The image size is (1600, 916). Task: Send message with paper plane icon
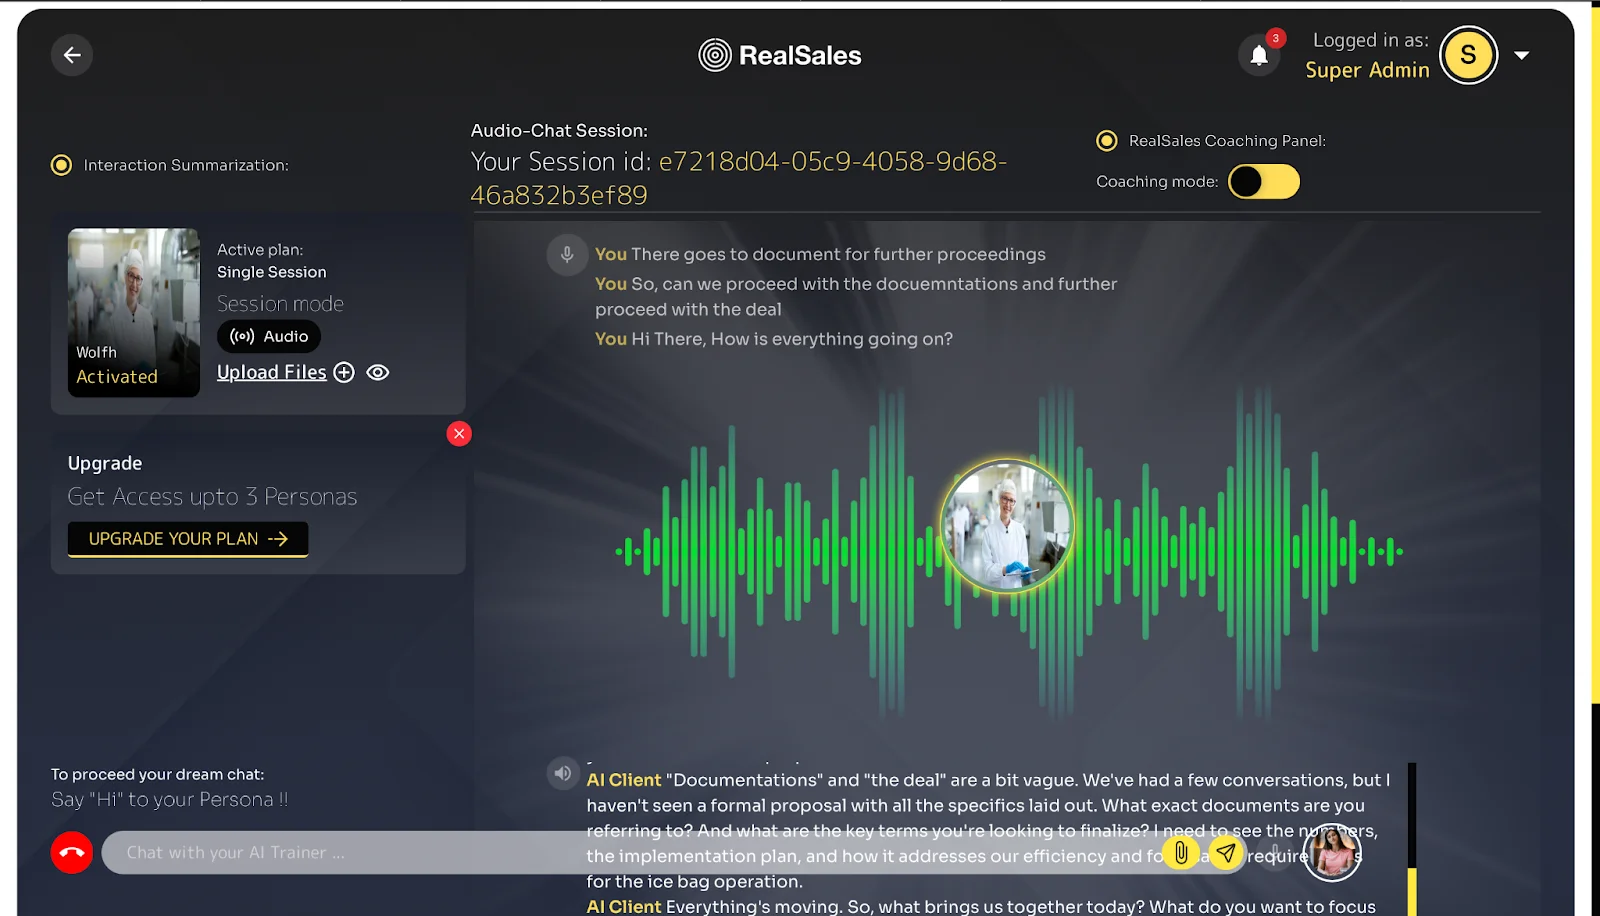[1226, 853]
